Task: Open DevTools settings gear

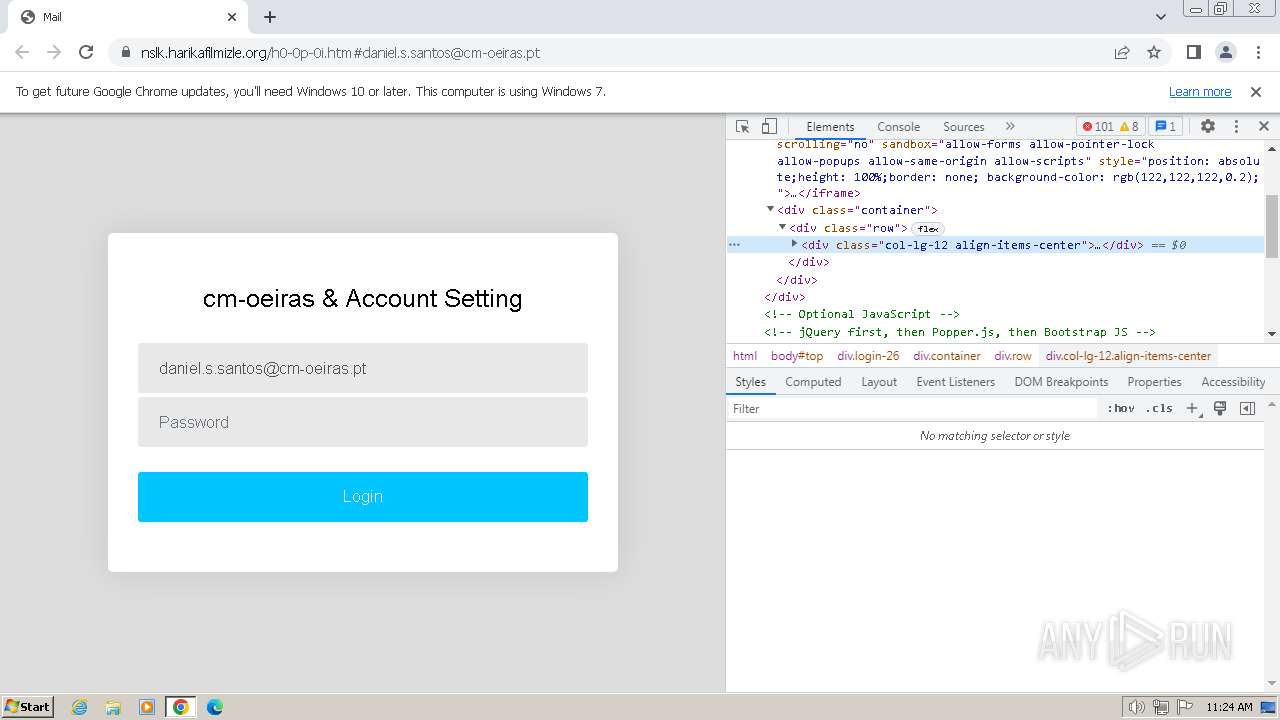Action: (1208, 127)
